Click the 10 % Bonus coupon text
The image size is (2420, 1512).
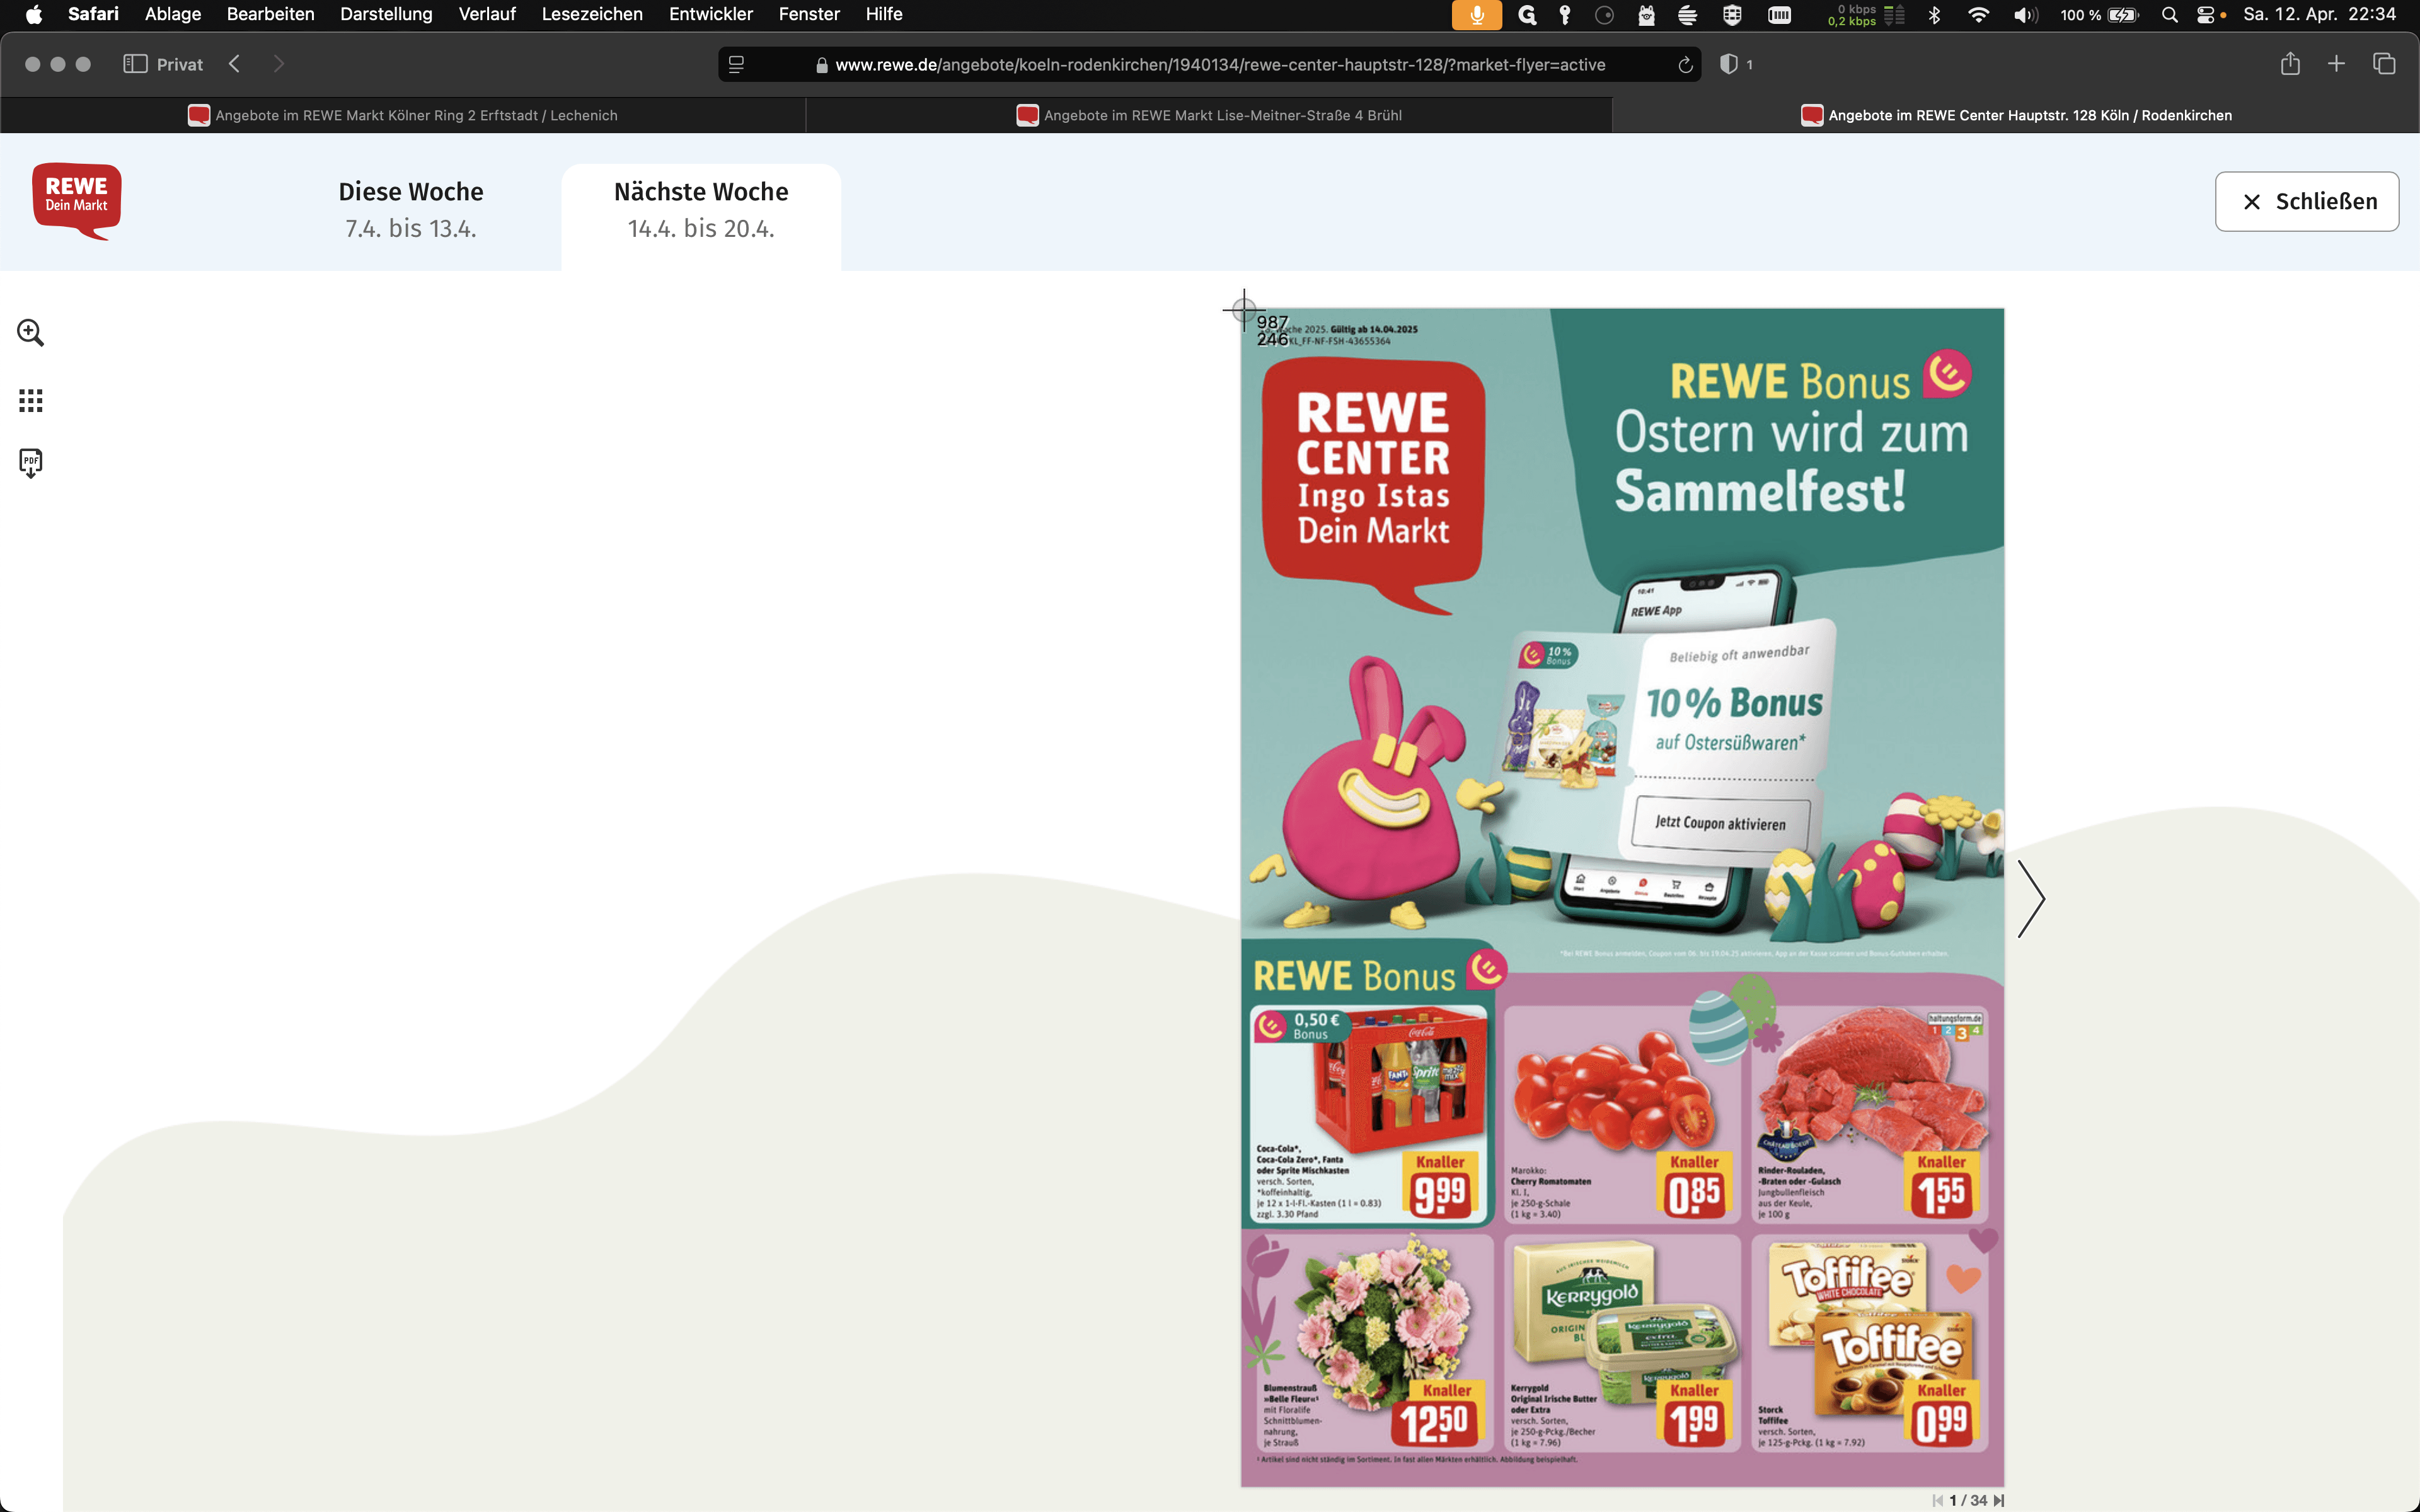(1734, 703)
